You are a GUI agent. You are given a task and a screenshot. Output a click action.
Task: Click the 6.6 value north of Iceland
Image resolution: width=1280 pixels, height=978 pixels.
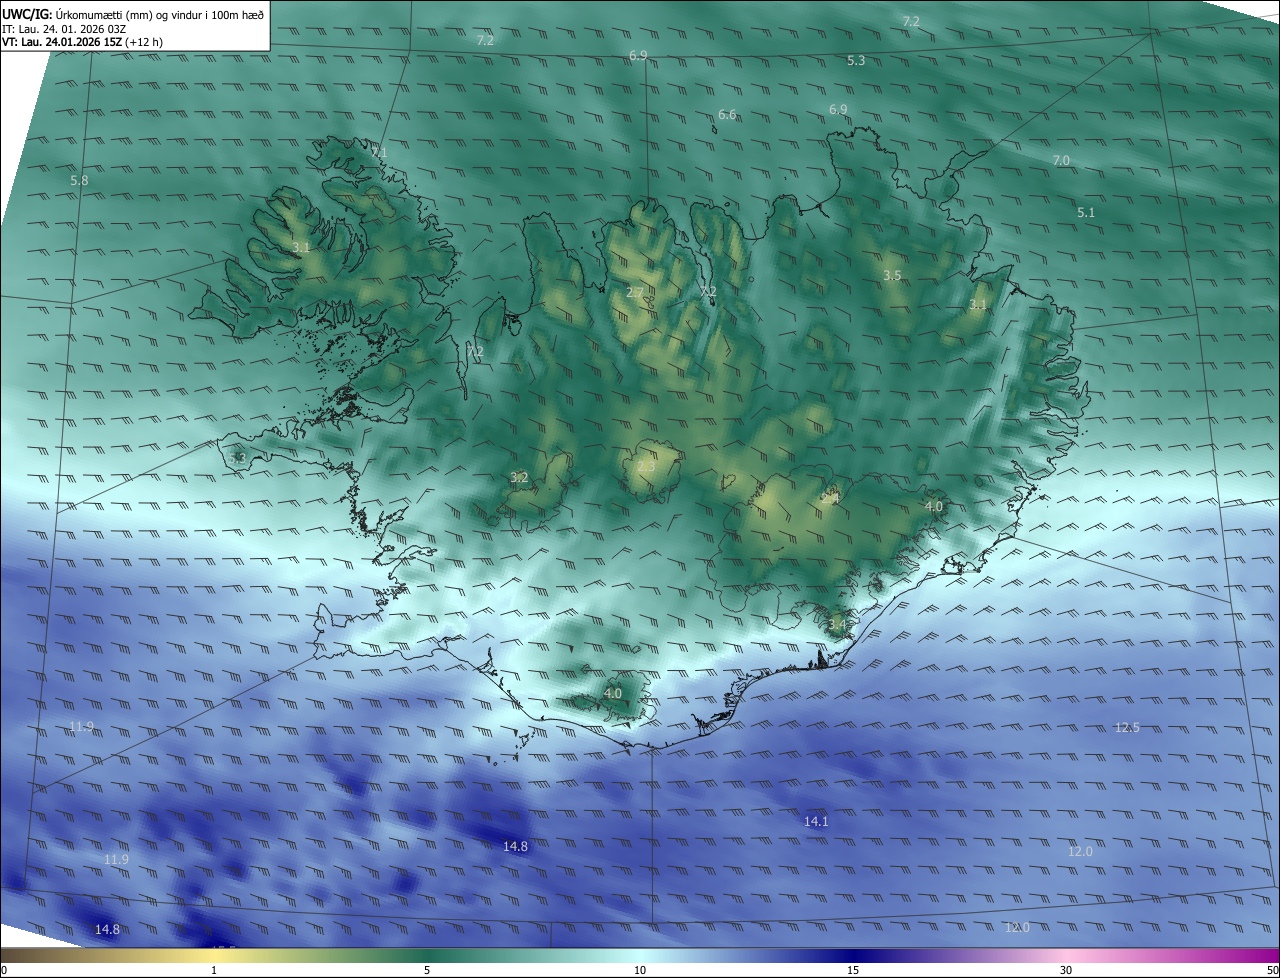(727, 115)
